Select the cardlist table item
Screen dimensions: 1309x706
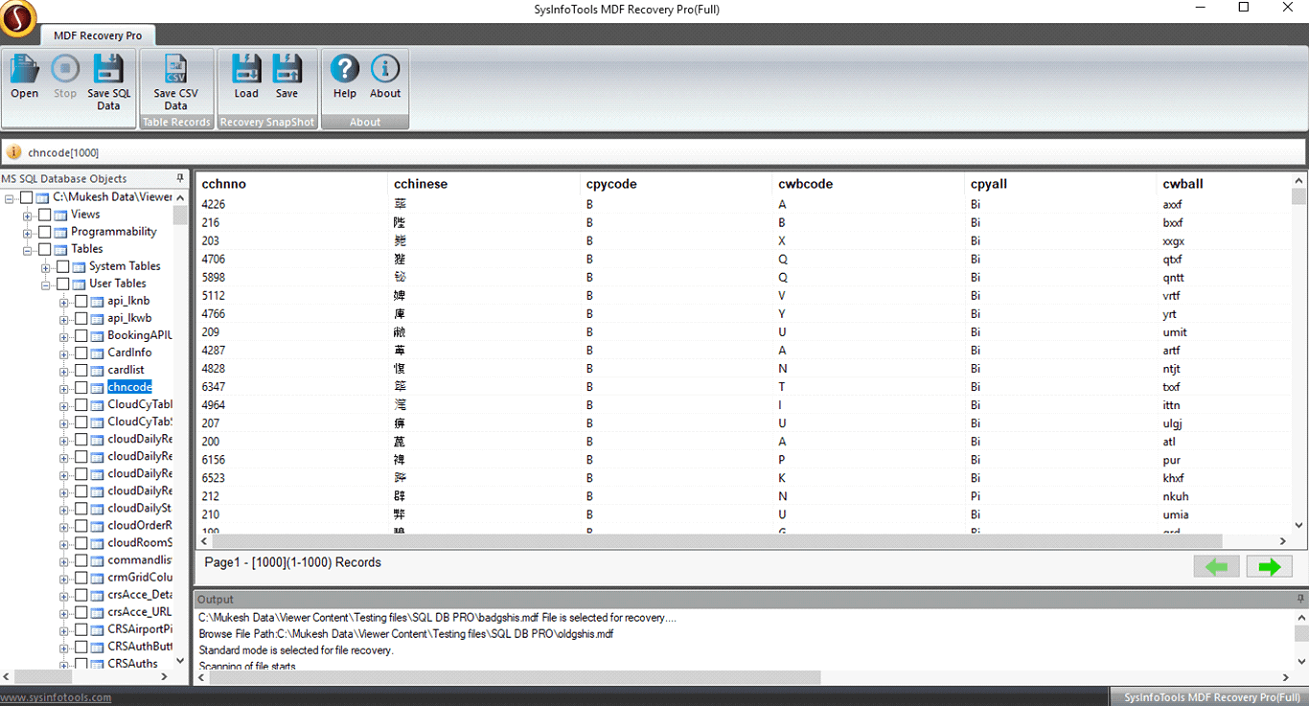[126, 370]
